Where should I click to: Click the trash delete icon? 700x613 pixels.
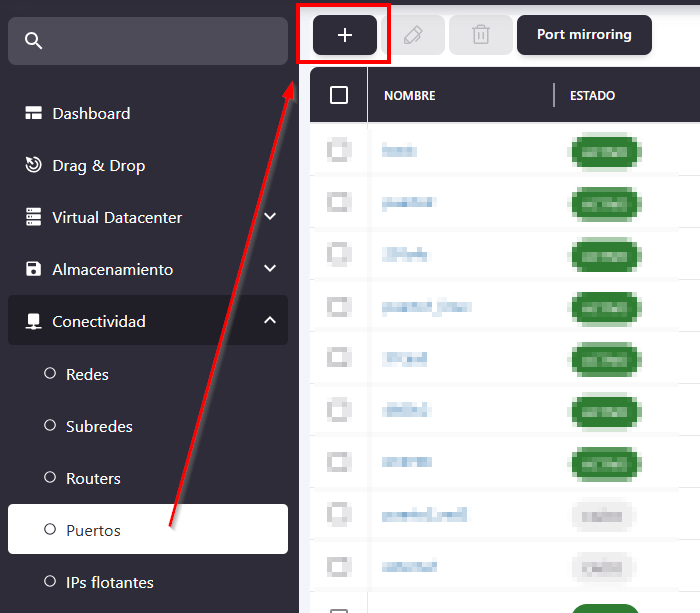pos(481,35)
